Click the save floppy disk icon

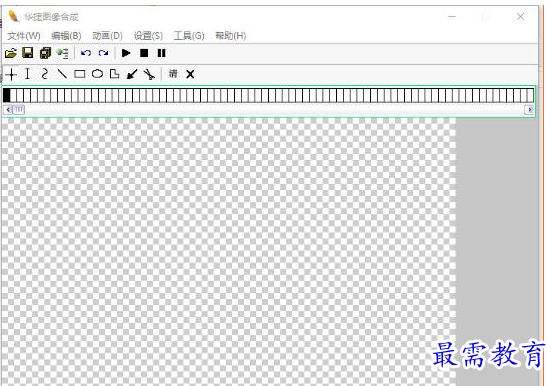pyautogui.click(x=28, y=53)
